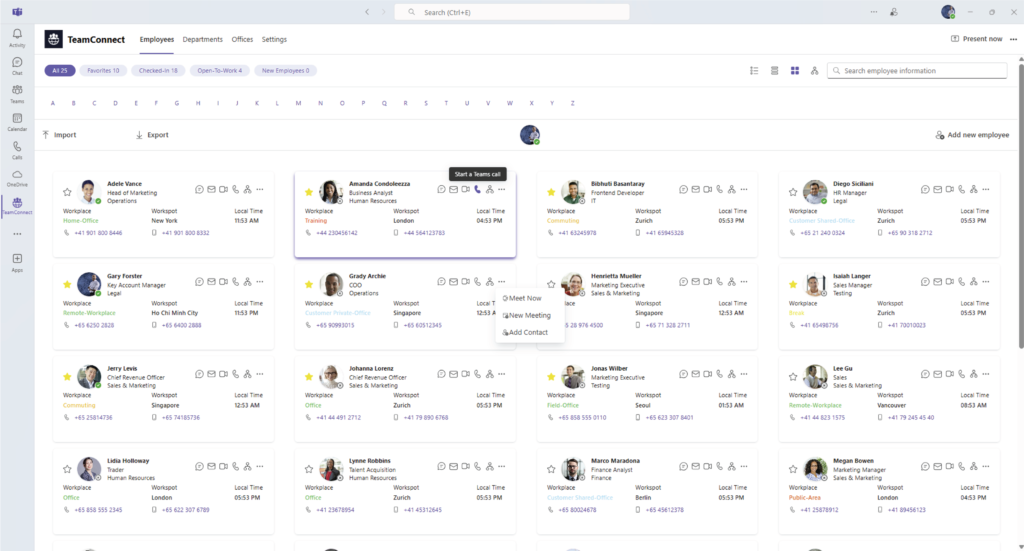The image size is (1024, 551).
Task: Switch to the list view layout icon
Action: tap(754, 71)
